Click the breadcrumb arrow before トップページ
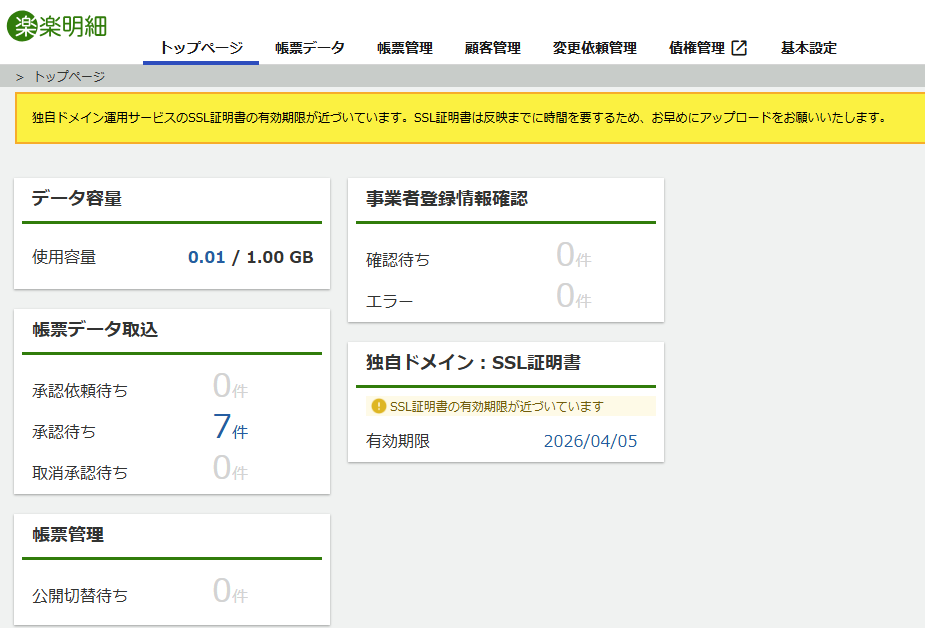 18,74
